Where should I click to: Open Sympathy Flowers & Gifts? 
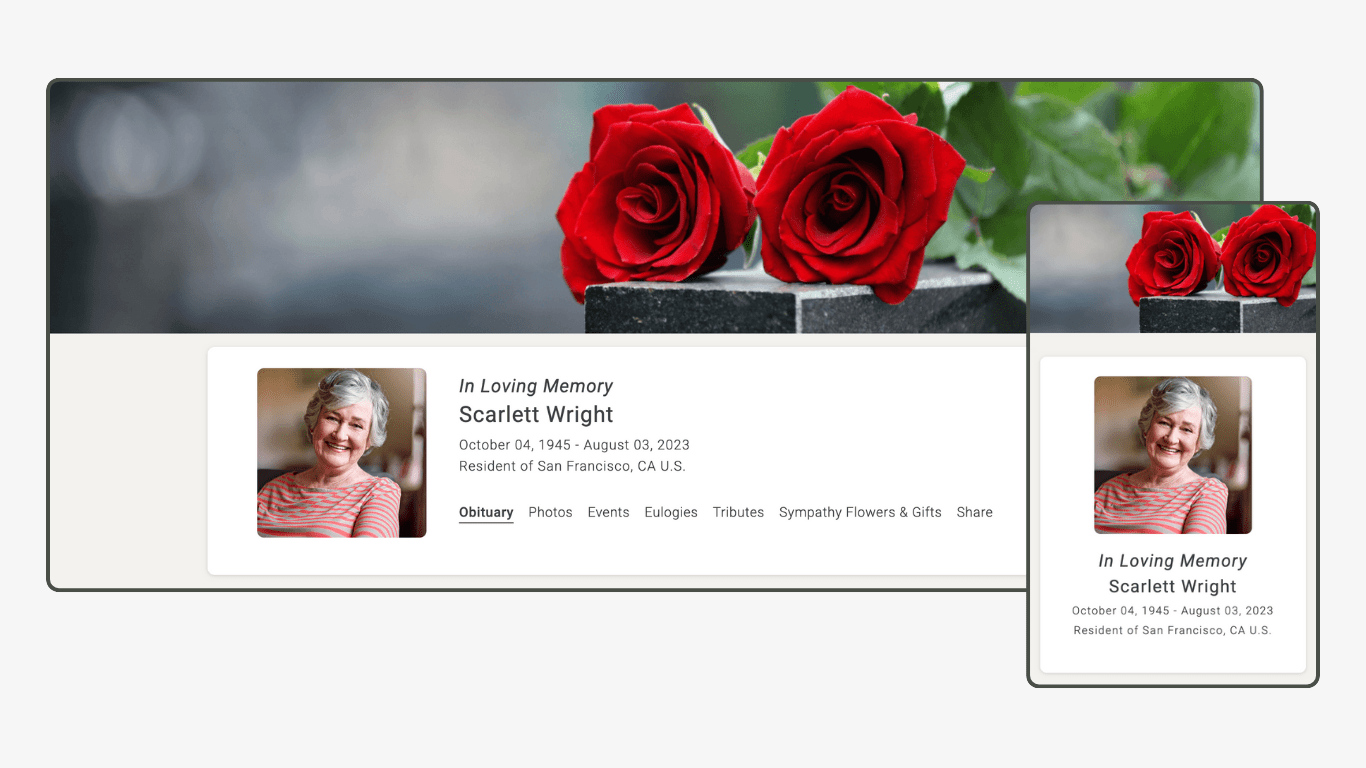[x=860, y=512]
